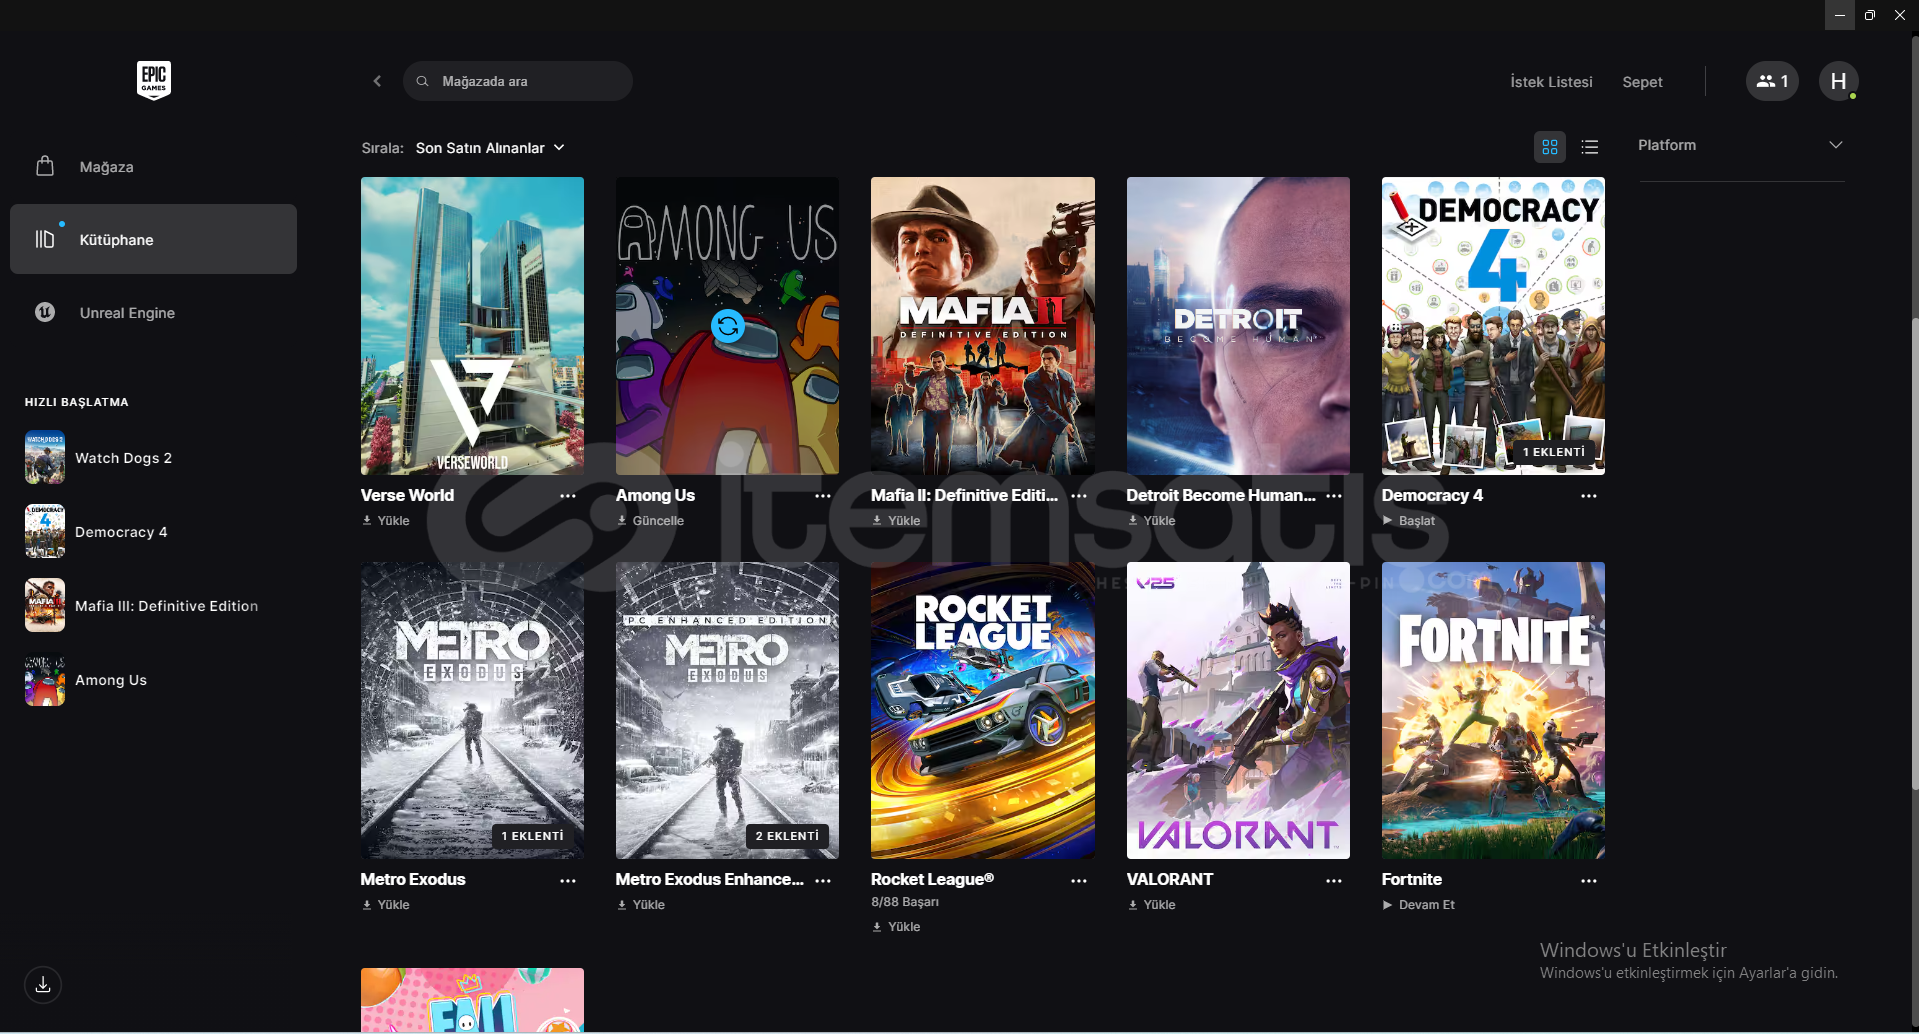Expand the Platform filter
Image resolution: width=1919 pixels, height=1034 pixels.
click(1741, 145)
